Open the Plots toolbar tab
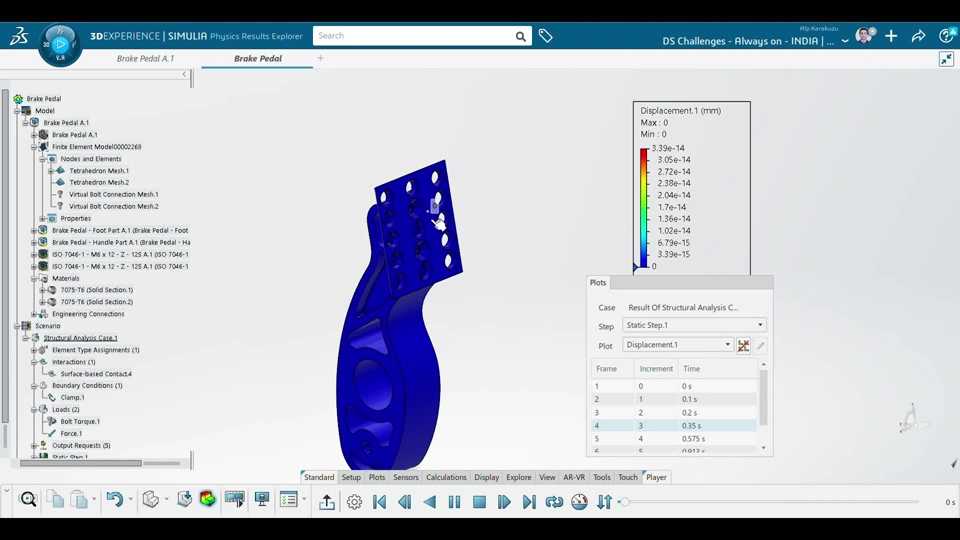Viewport: 960px width, 540px height. tap(377, 478)
